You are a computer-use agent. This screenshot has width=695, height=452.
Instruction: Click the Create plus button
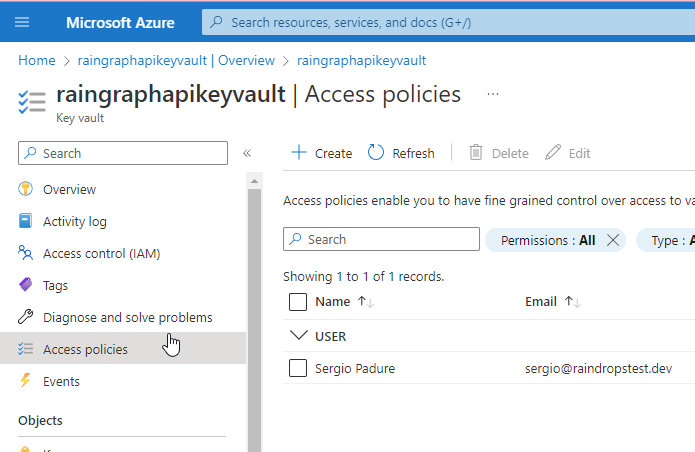(321, 153)
